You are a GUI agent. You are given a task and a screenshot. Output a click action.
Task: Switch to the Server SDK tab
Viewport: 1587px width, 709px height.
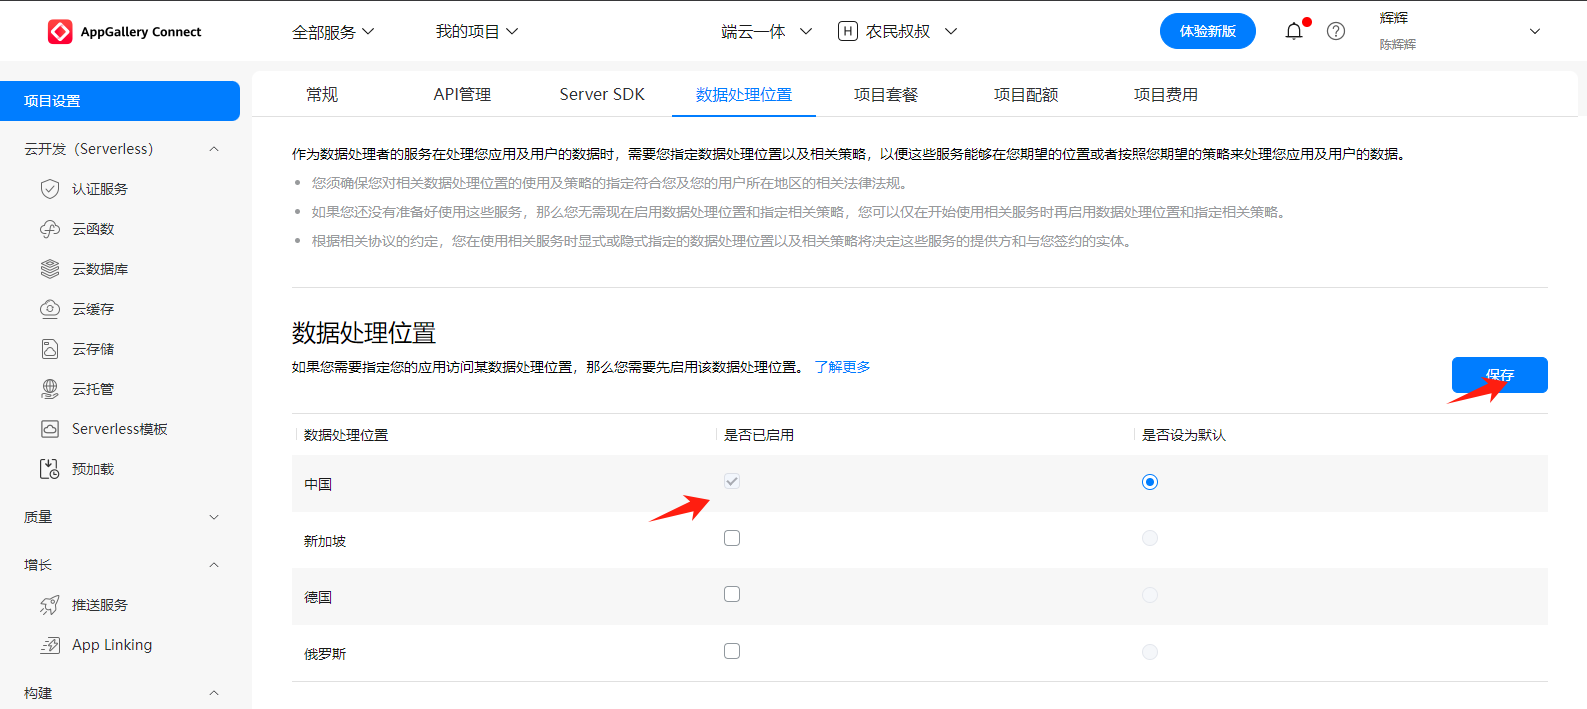602,95
